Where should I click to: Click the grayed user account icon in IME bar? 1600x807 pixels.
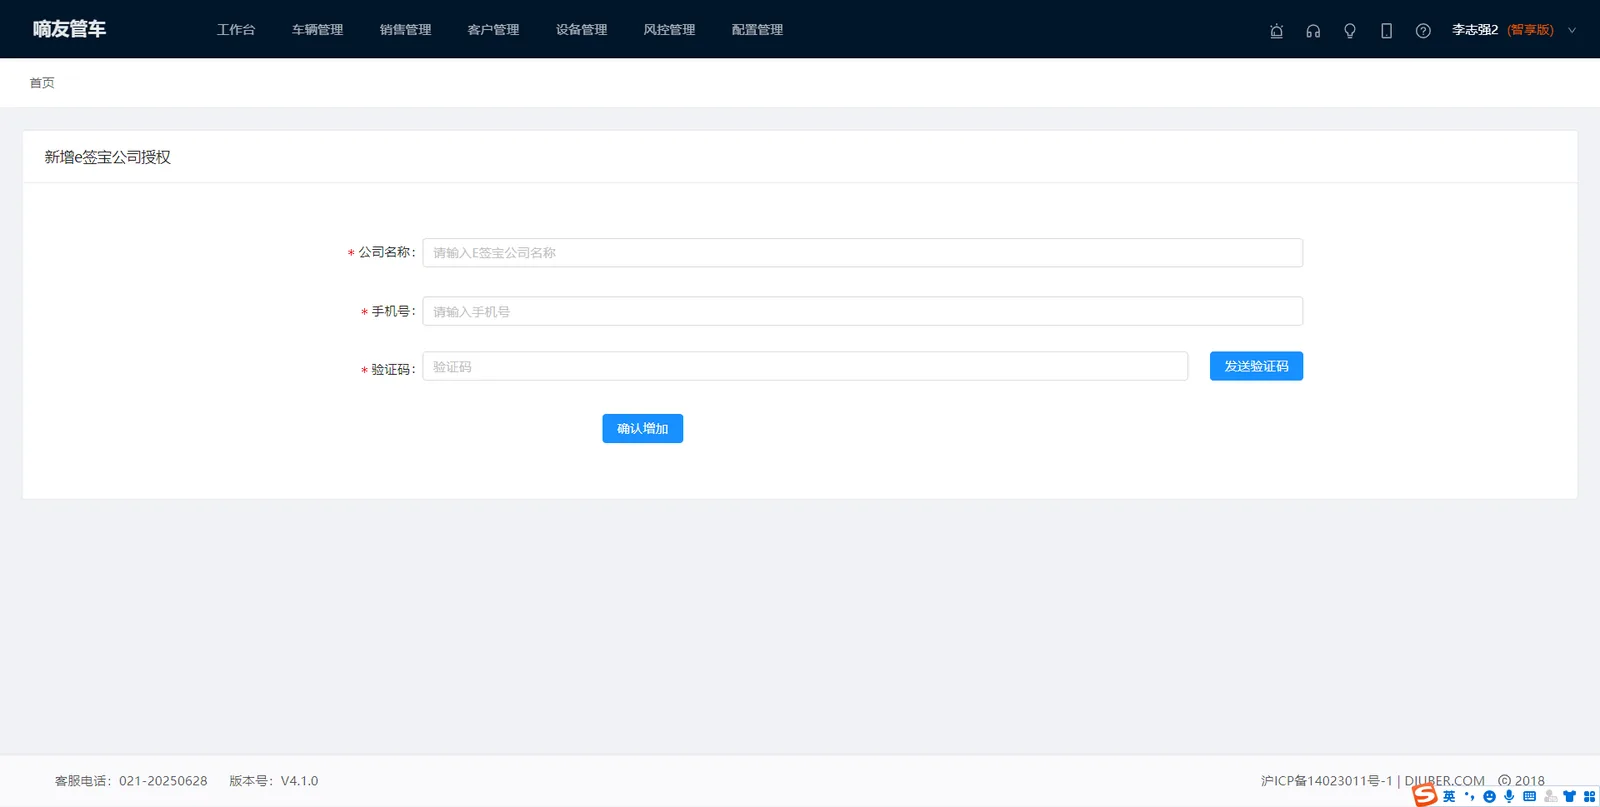[x=1550, y=797]
